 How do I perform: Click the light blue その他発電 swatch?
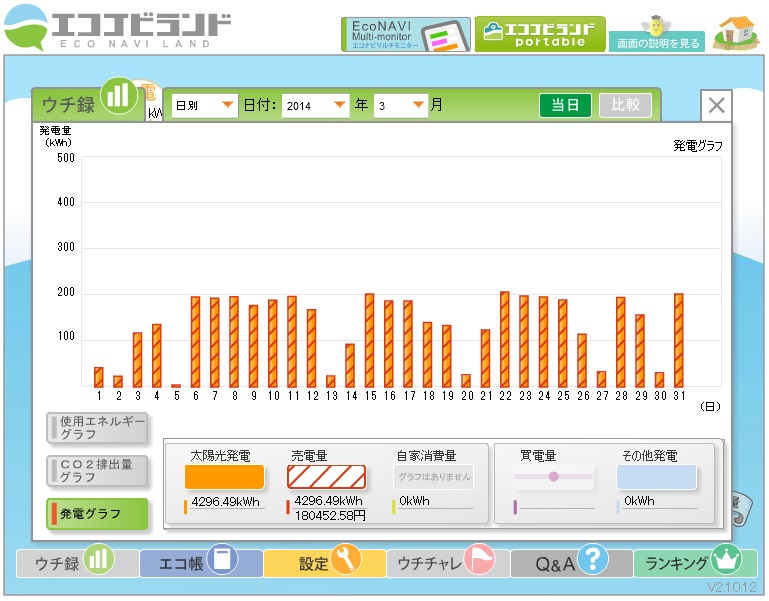(656, 476)
